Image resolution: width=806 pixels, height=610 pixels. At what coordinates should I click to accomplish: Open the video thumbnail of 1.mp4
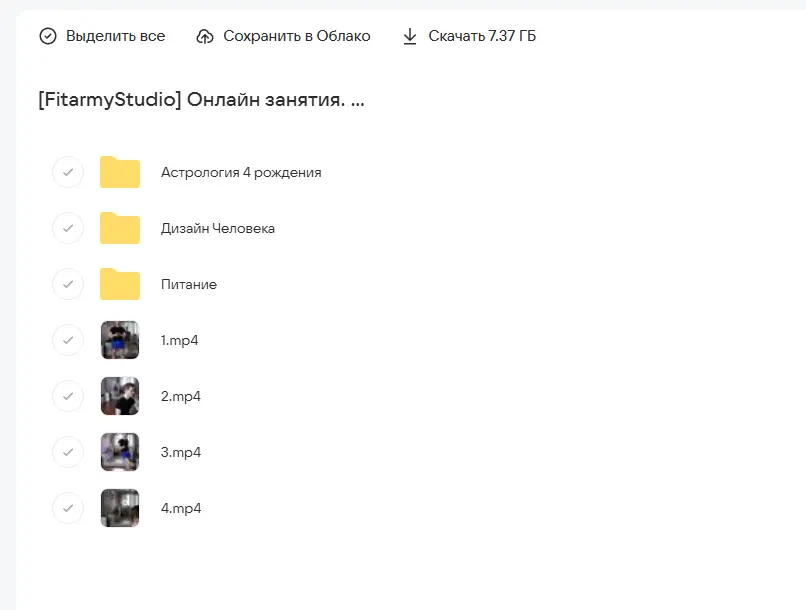(x=119, y=340)
